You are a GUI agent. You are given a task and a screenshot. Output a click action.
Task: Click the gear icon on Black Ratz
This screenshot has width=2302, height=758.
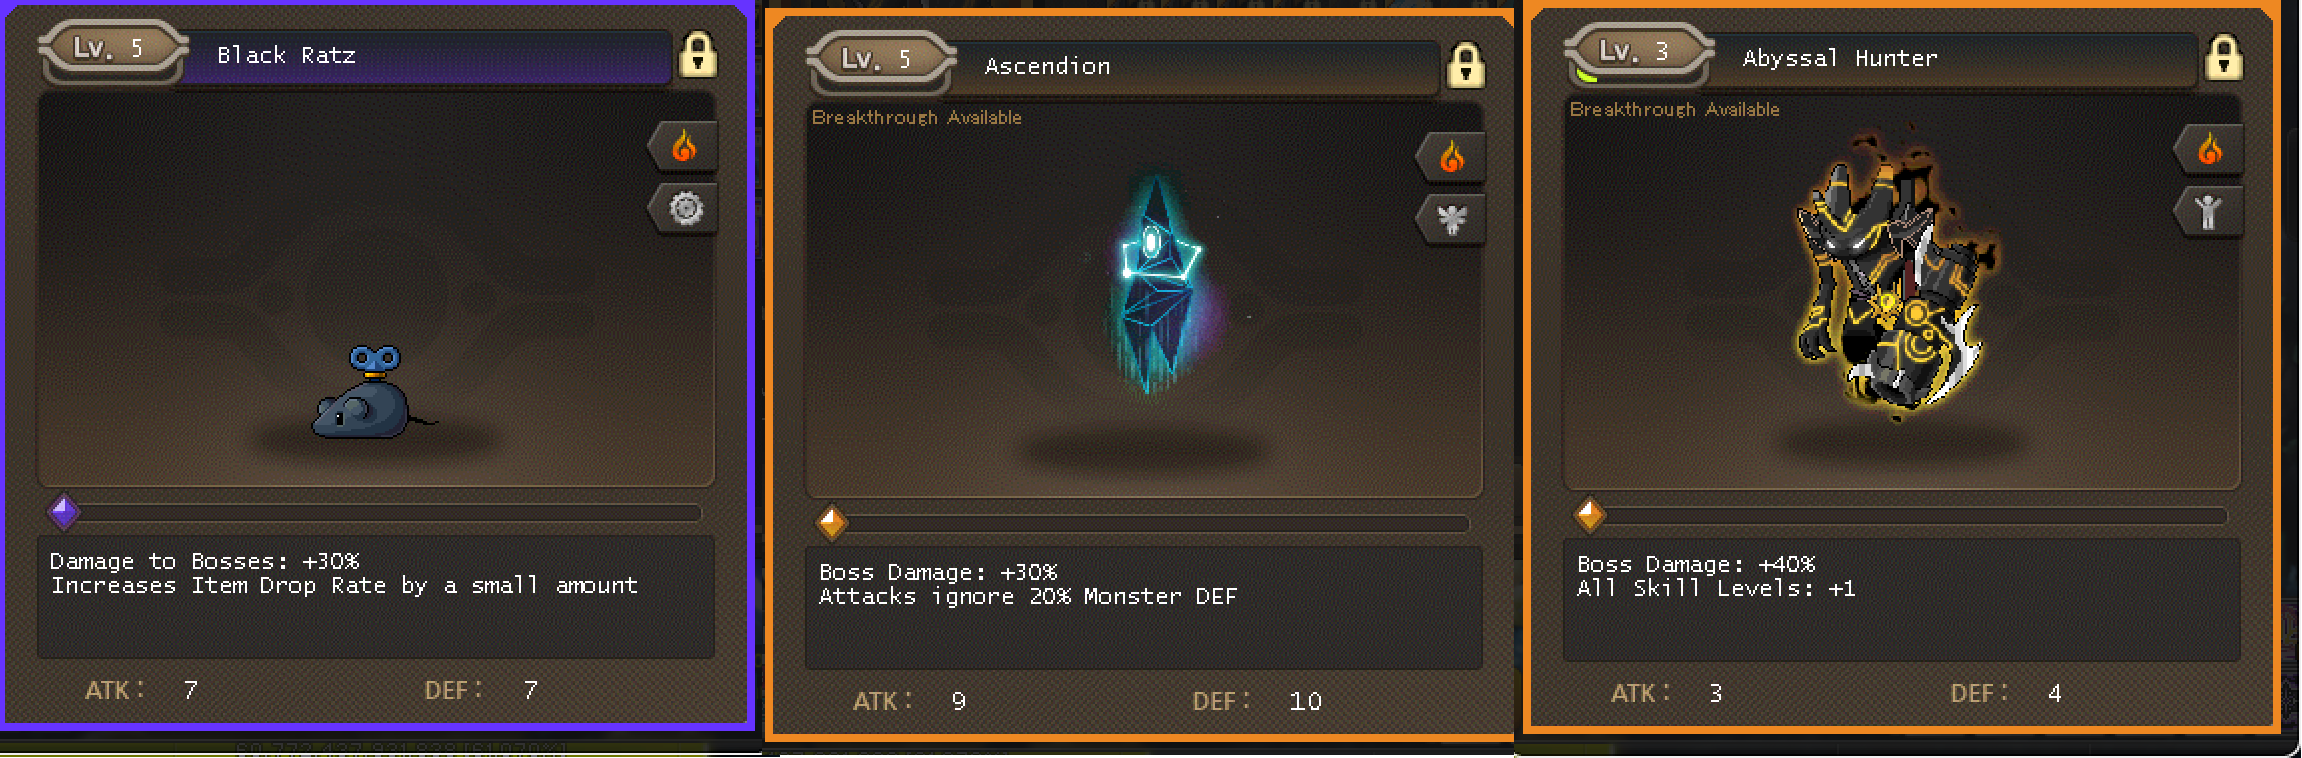coord(685,208)
